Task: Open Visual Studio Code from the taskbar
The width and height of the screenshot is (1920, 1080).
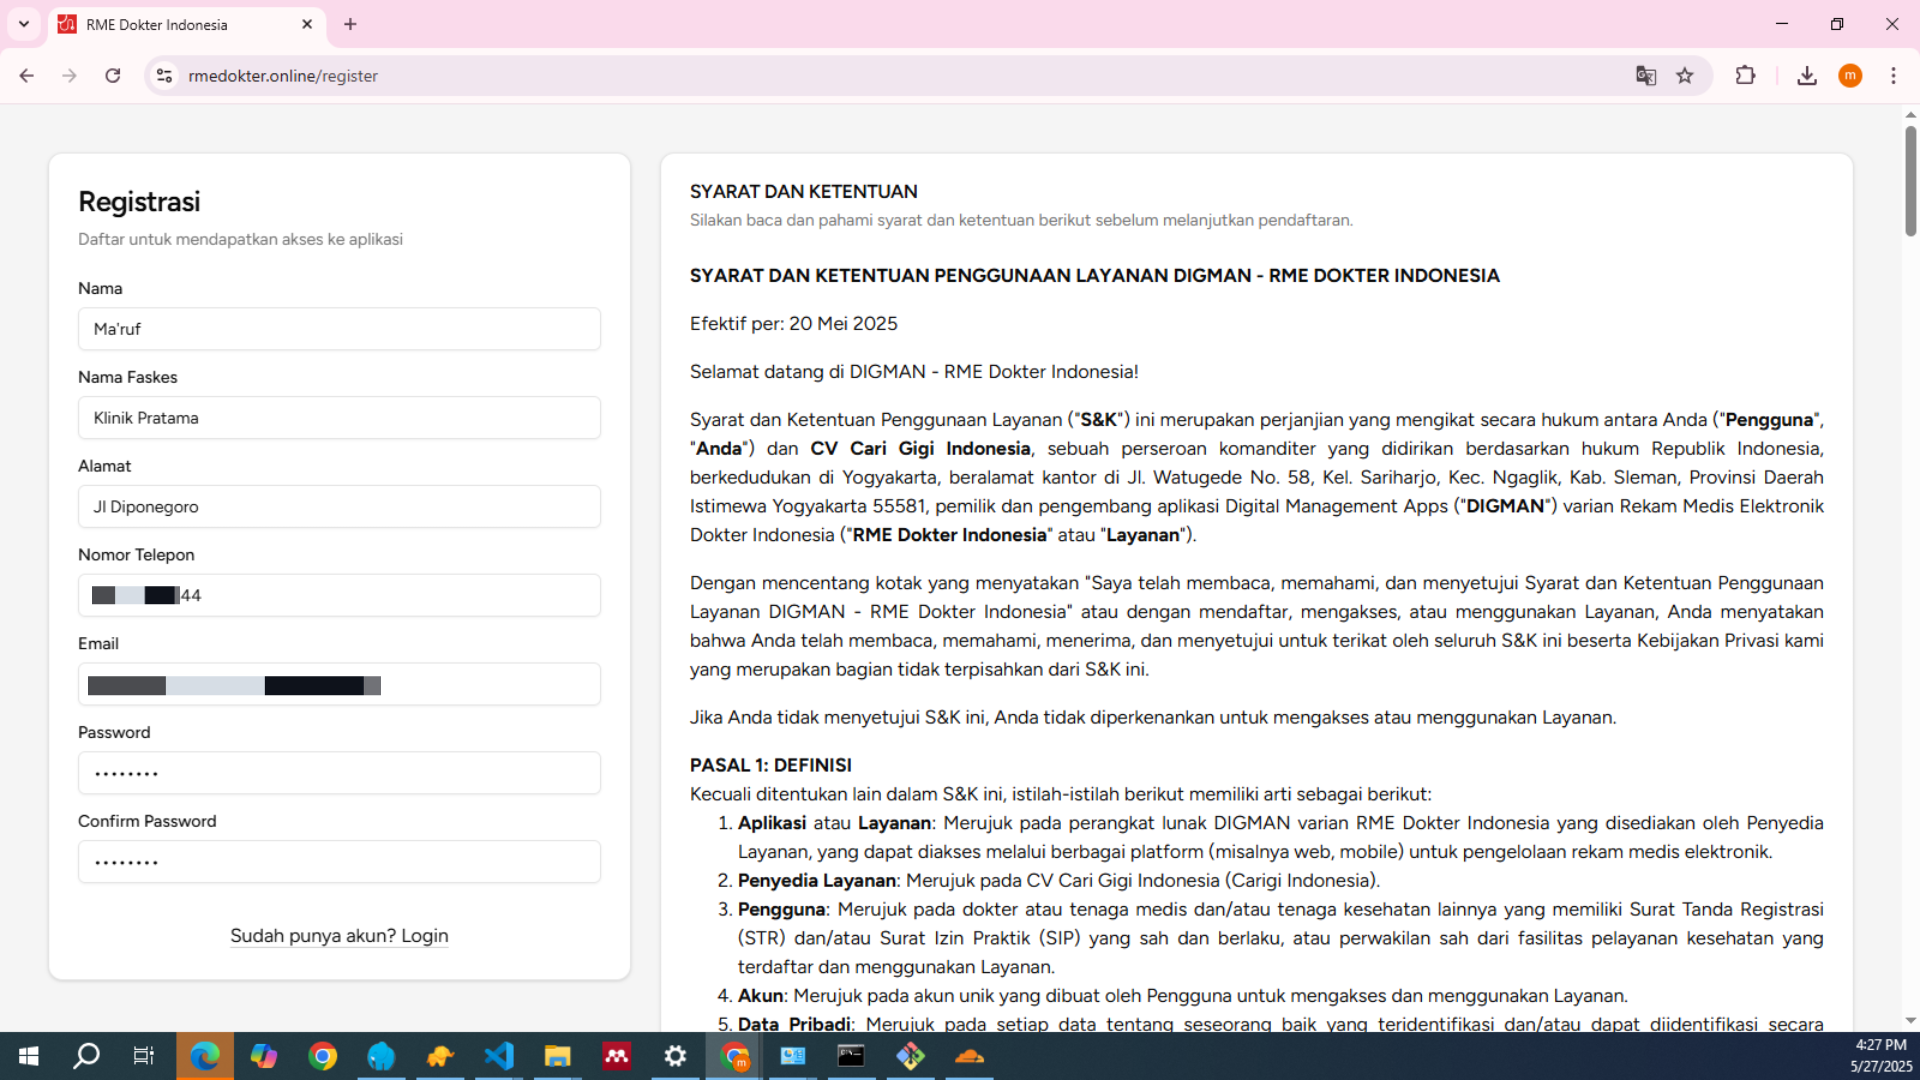Action: point(498,1056)
